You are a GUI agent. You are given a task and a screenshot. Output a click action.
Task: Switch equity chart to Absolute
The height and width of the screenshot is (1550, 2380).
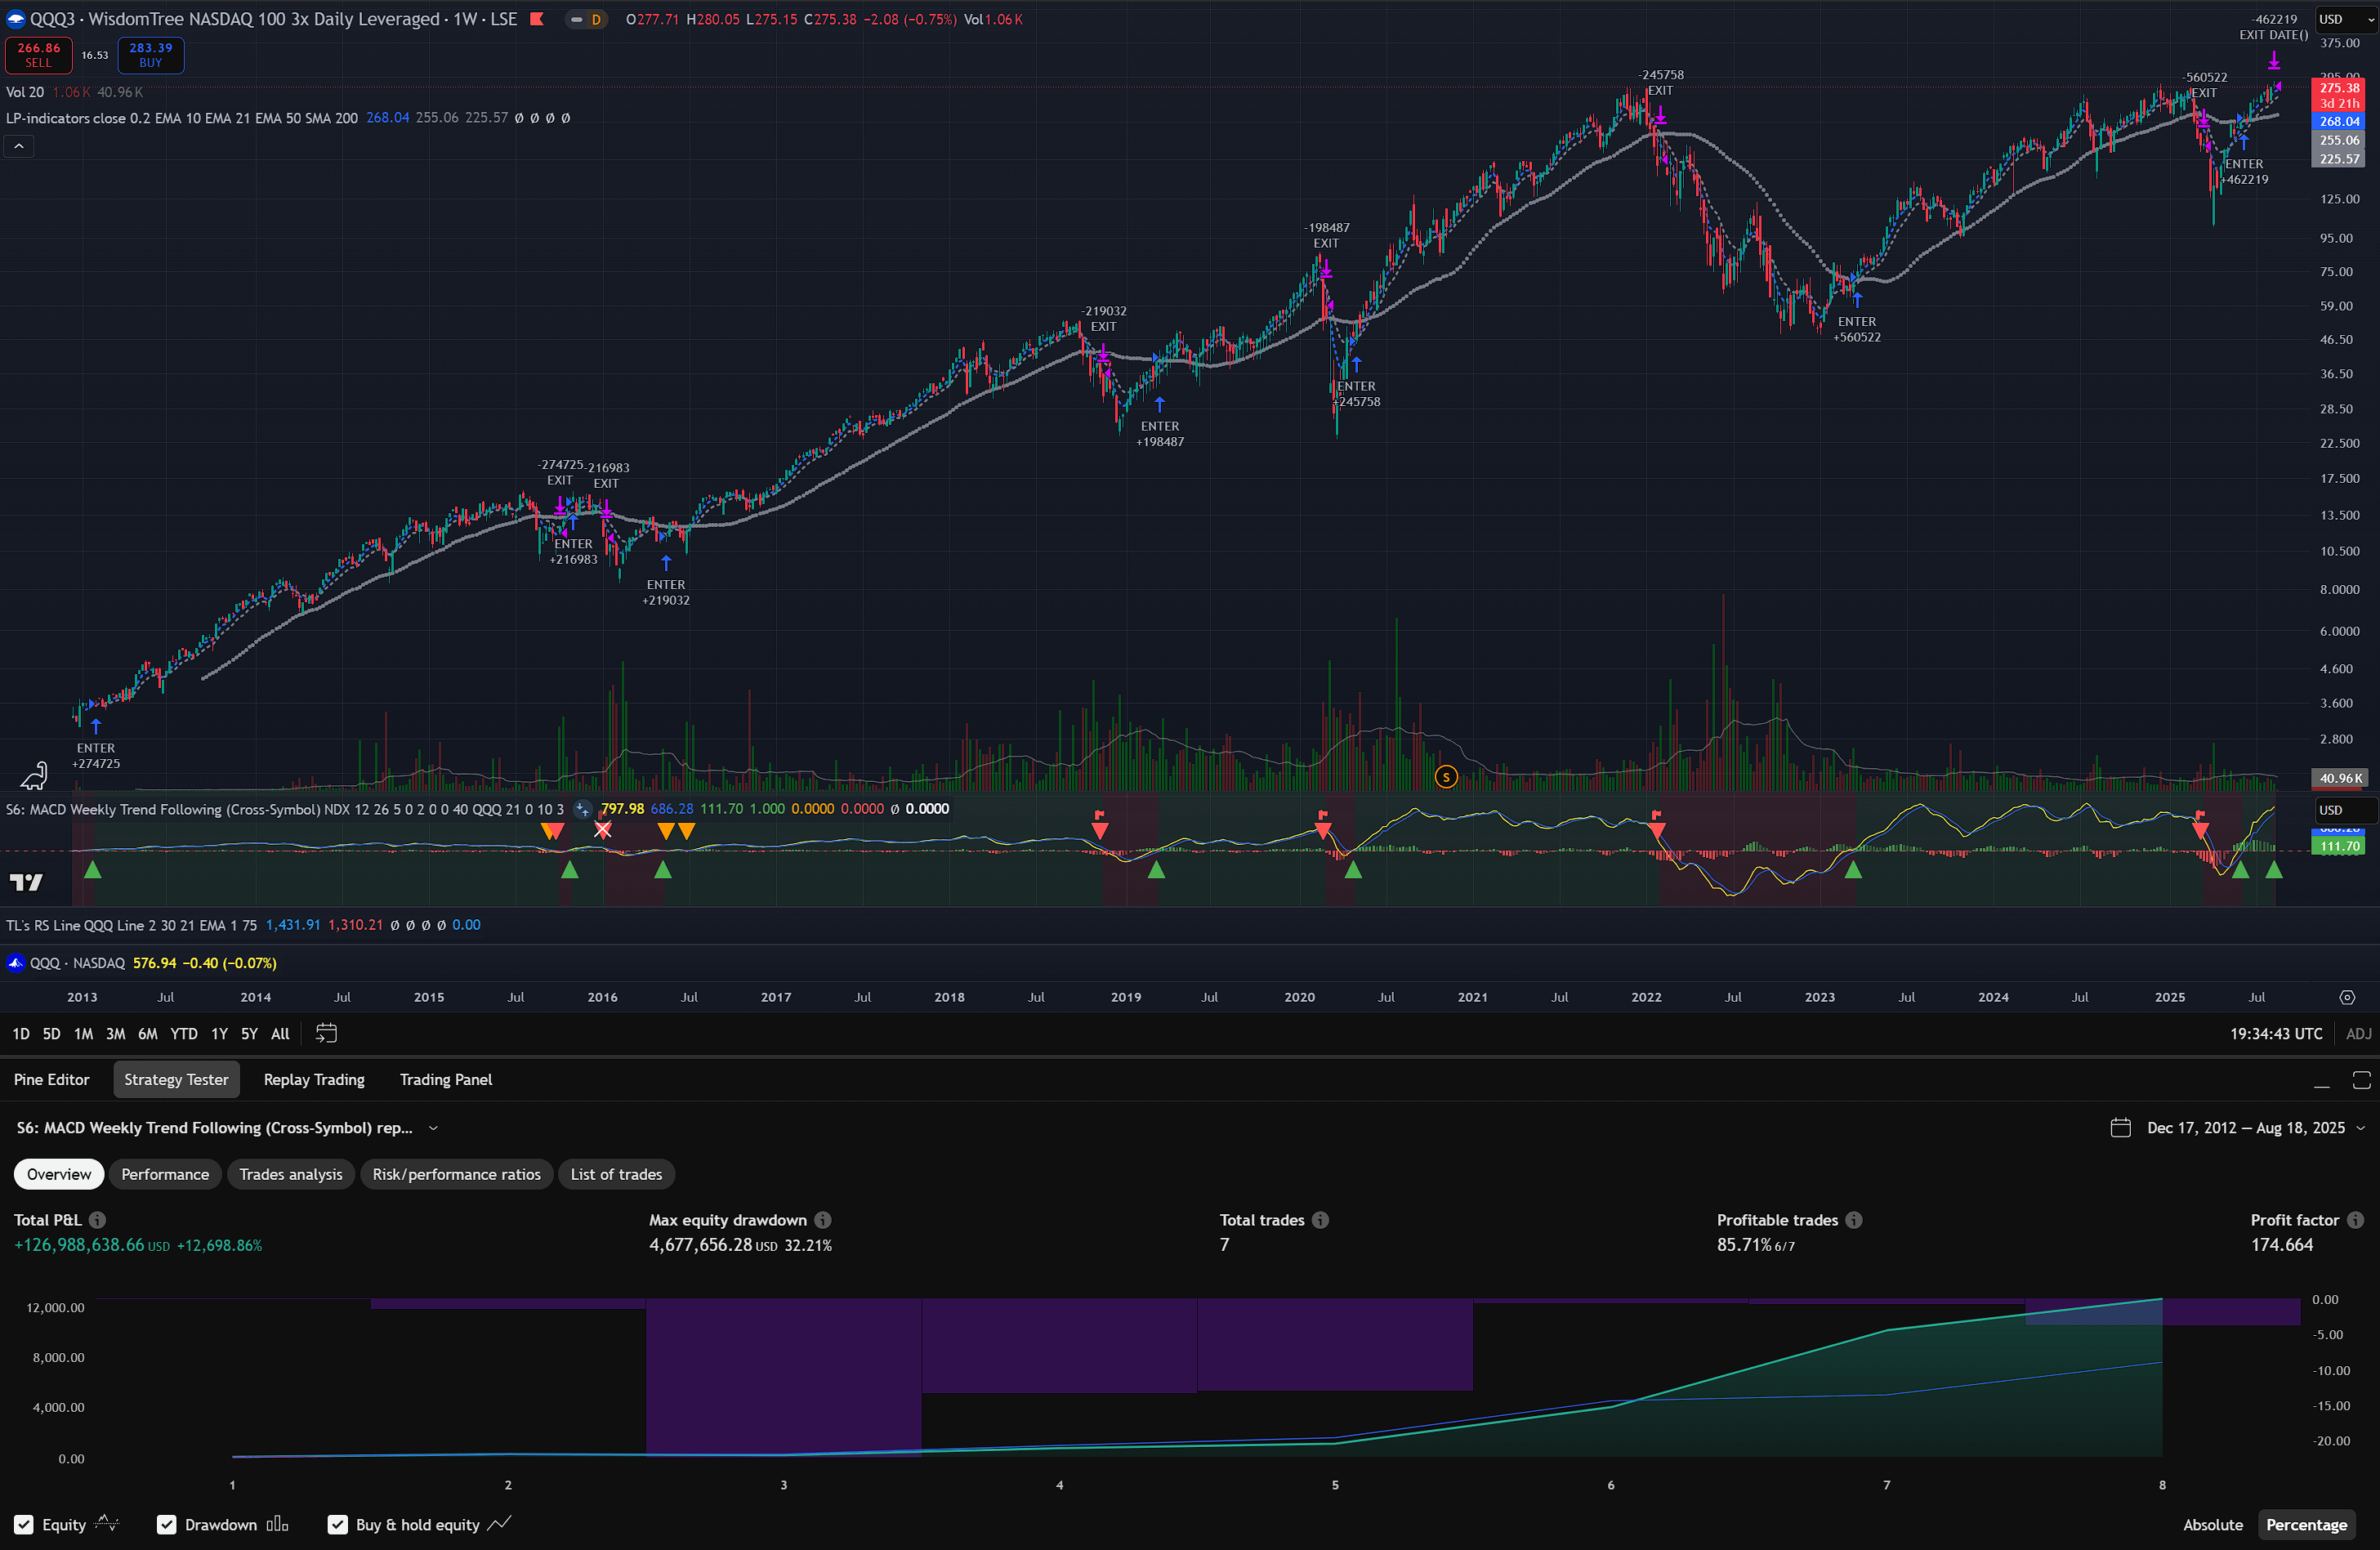point(2212,1524)
